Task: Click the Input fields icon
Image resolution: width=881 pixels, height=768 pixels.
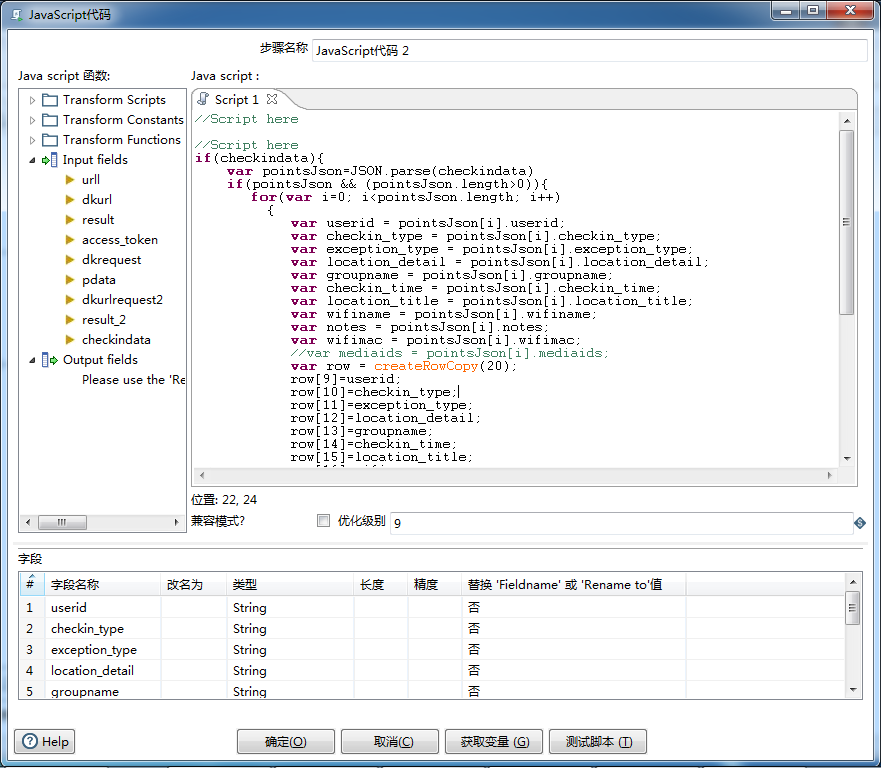Action: pyautogui.click(x=50, y=160)
